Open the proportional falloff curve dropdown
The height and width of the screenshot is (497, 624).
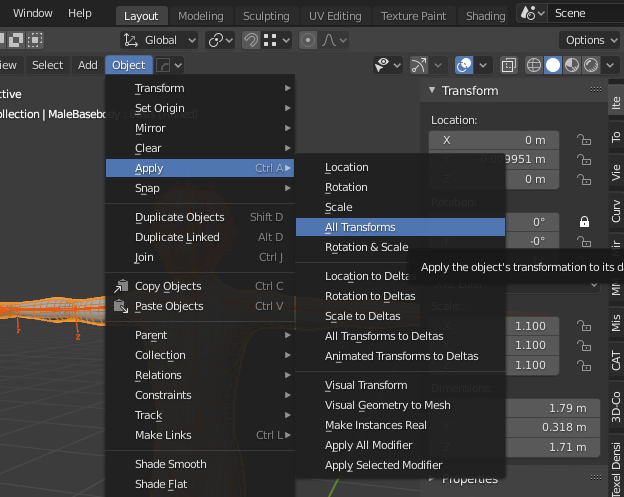[333, 40]
